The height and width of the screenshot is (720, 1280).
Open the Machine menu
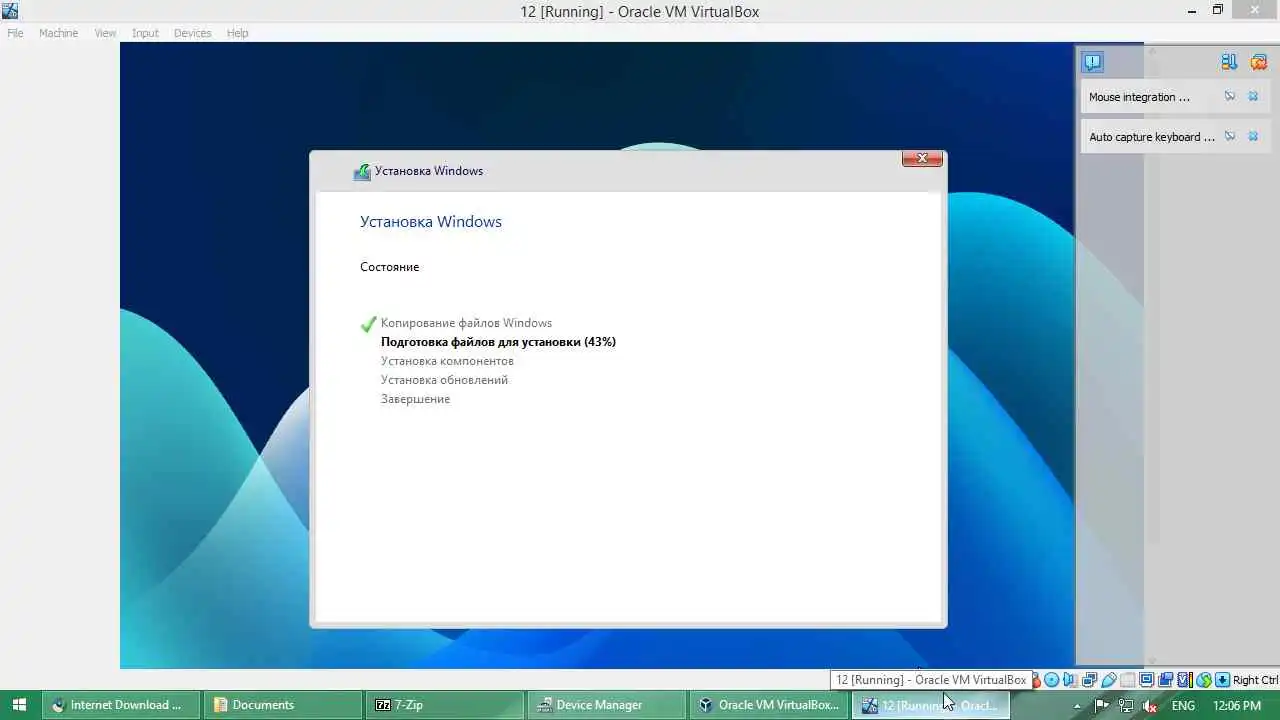[x=58, y=33]
